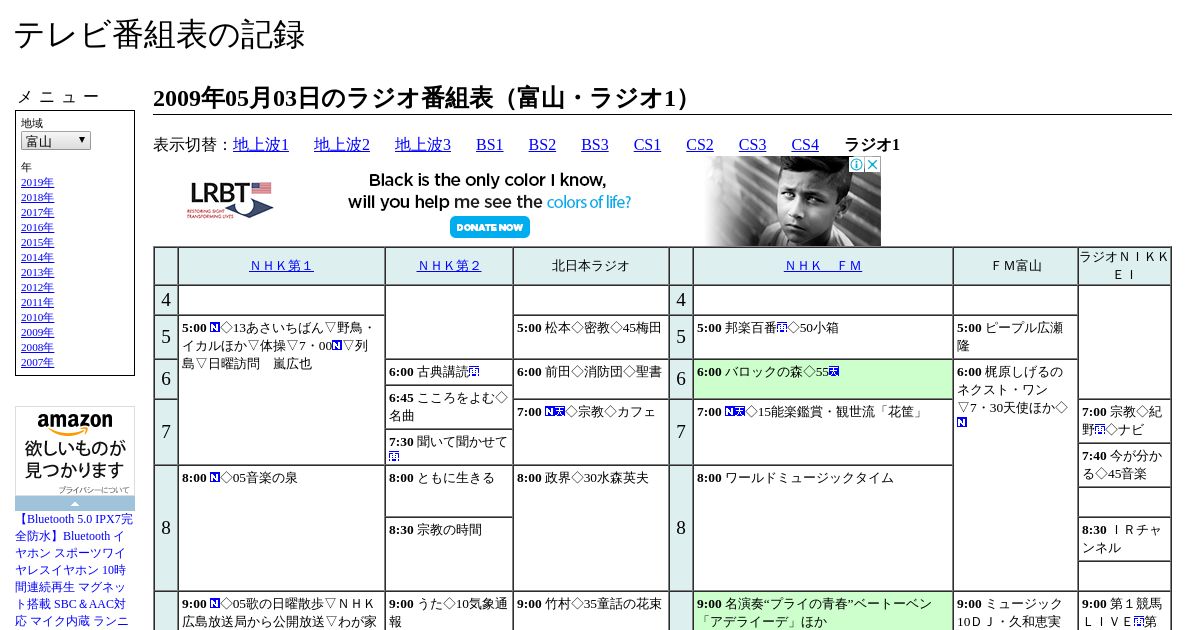Switch to 地上波3 listings
This screenshot has height=630, width=1200.
(x=423, y=145)
